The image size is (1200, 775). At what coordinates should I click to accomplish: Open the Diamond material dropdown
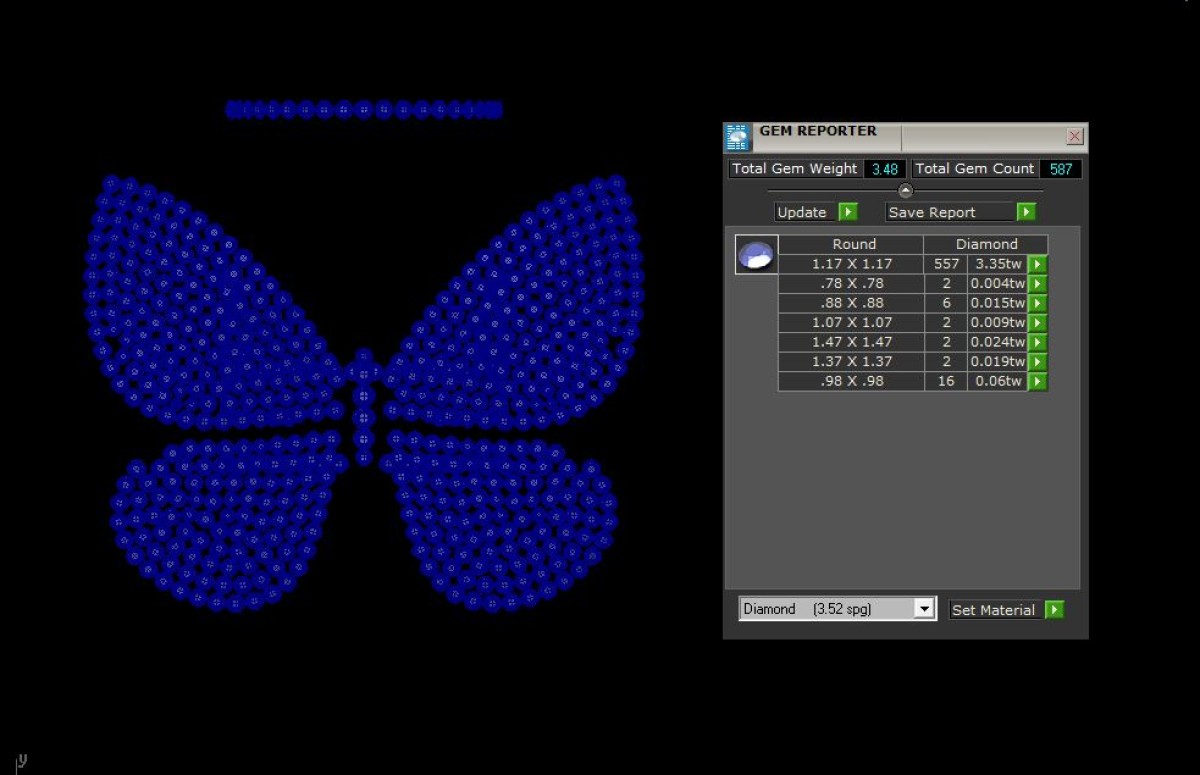click(925, 609)
